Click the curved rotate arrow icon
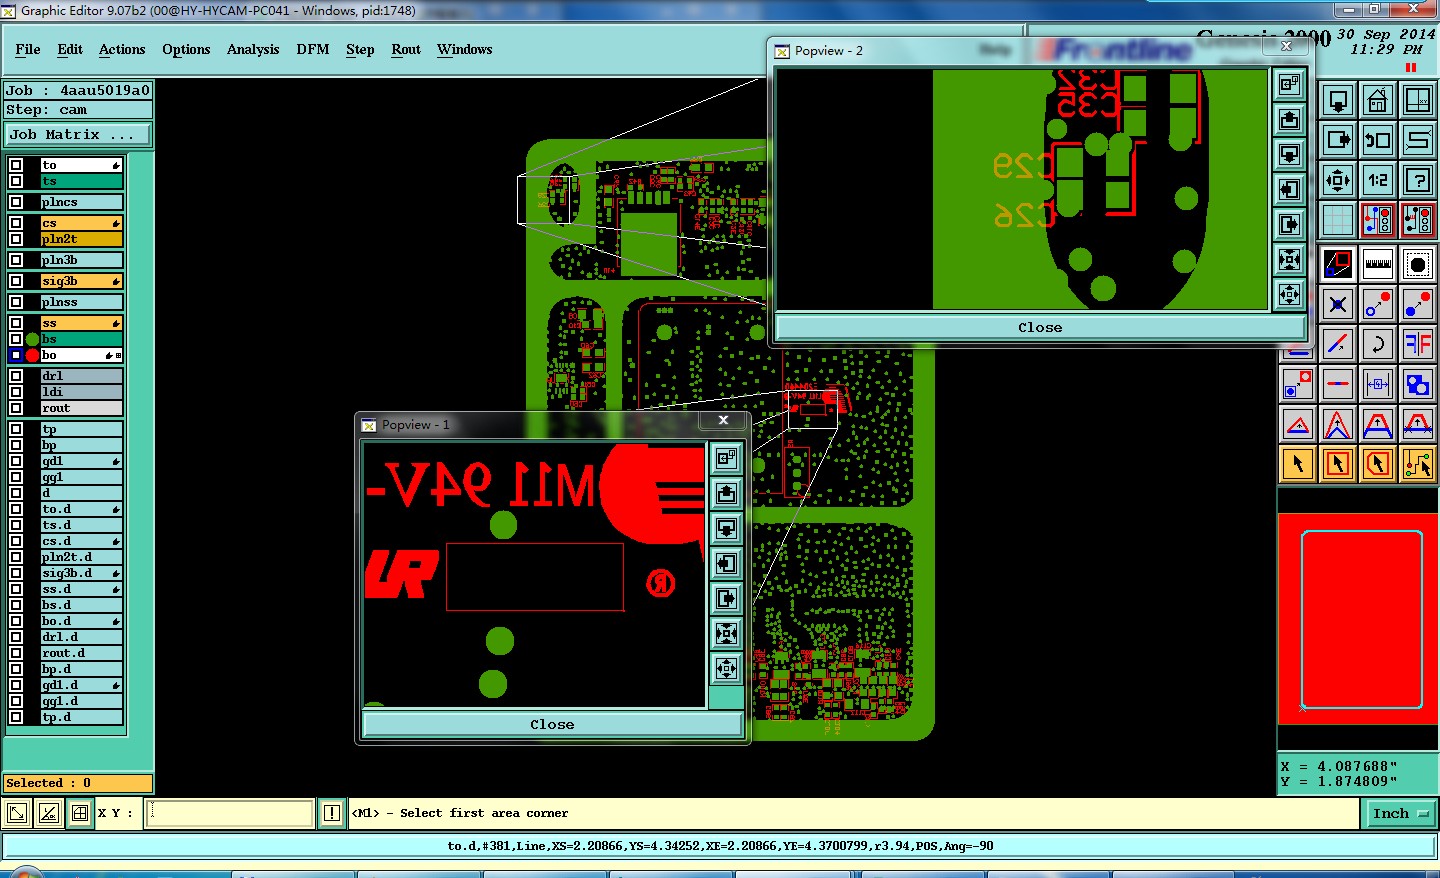 tap(1378, 344)
